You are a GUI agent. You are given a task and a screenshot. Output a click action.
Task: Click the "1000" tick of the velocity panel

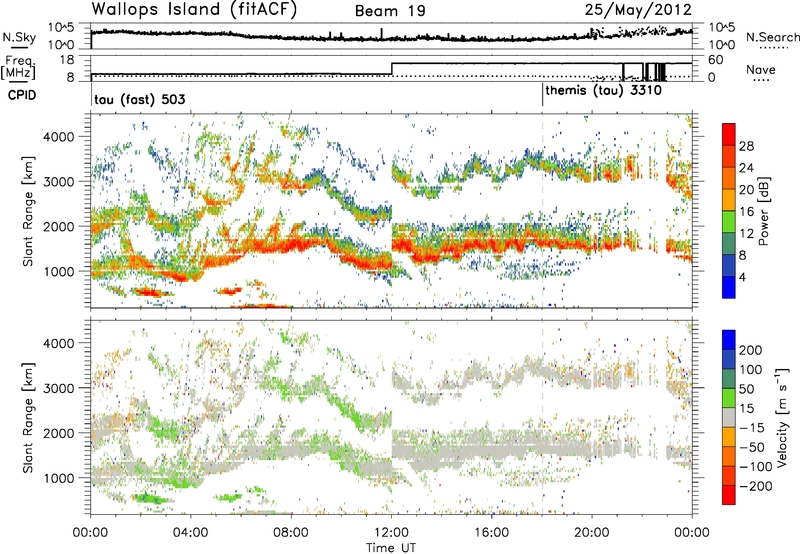point(58,478)
